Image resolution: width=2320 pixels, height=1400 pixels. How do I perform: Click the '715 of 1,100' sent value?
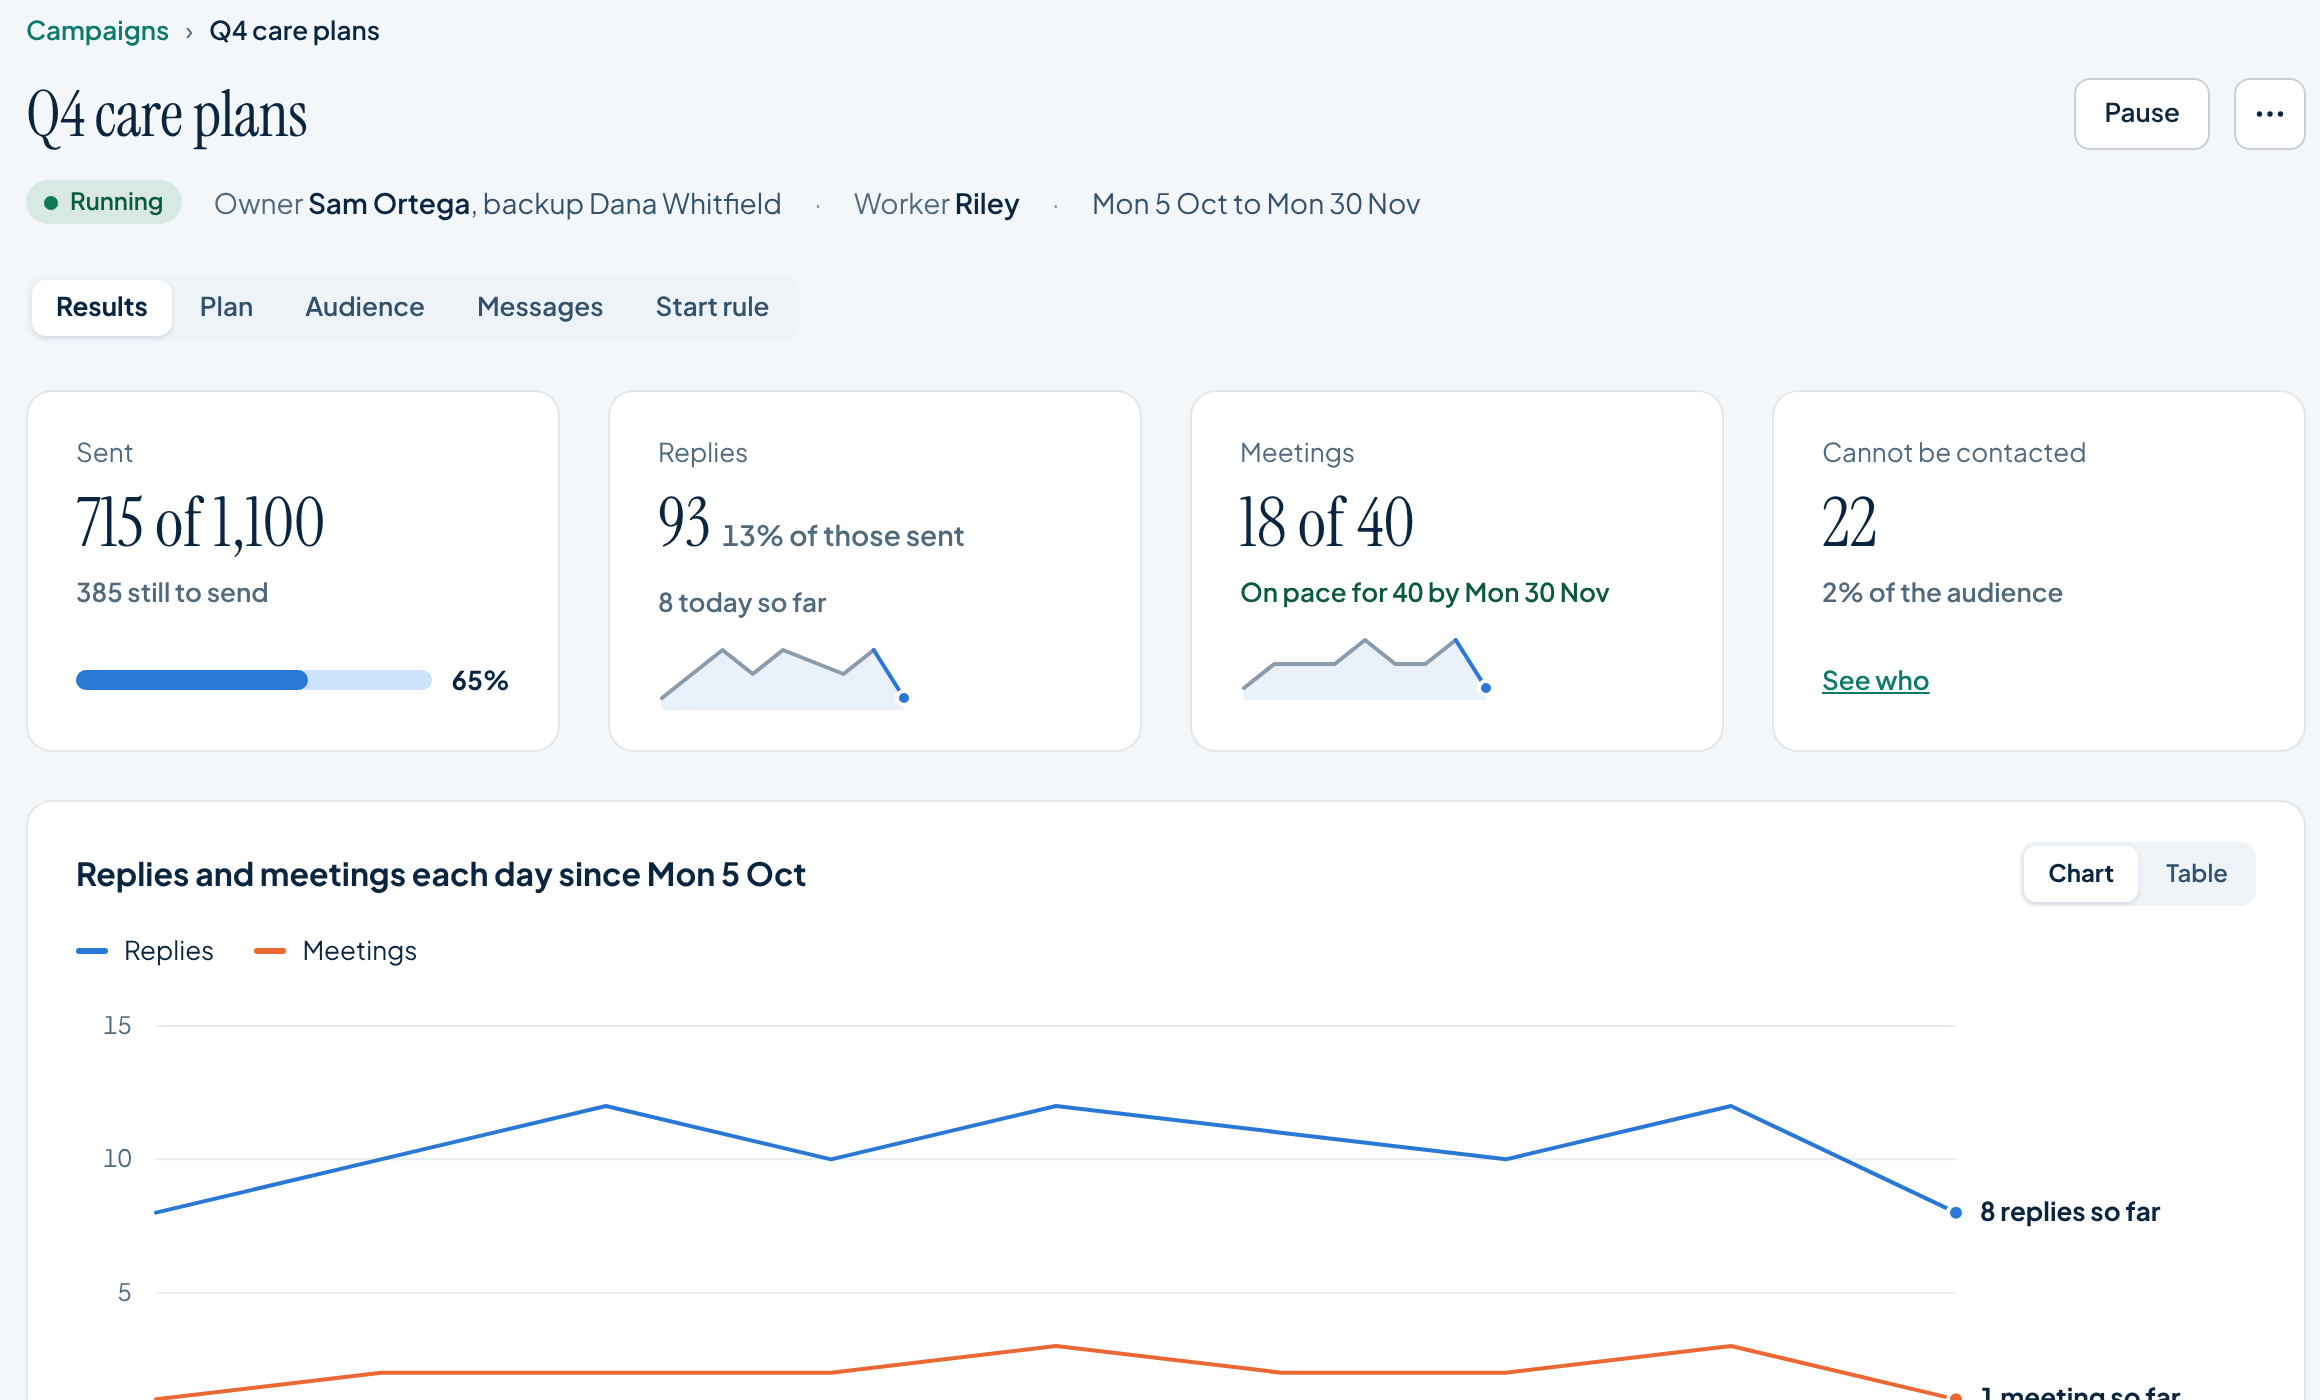coord(200,522)
